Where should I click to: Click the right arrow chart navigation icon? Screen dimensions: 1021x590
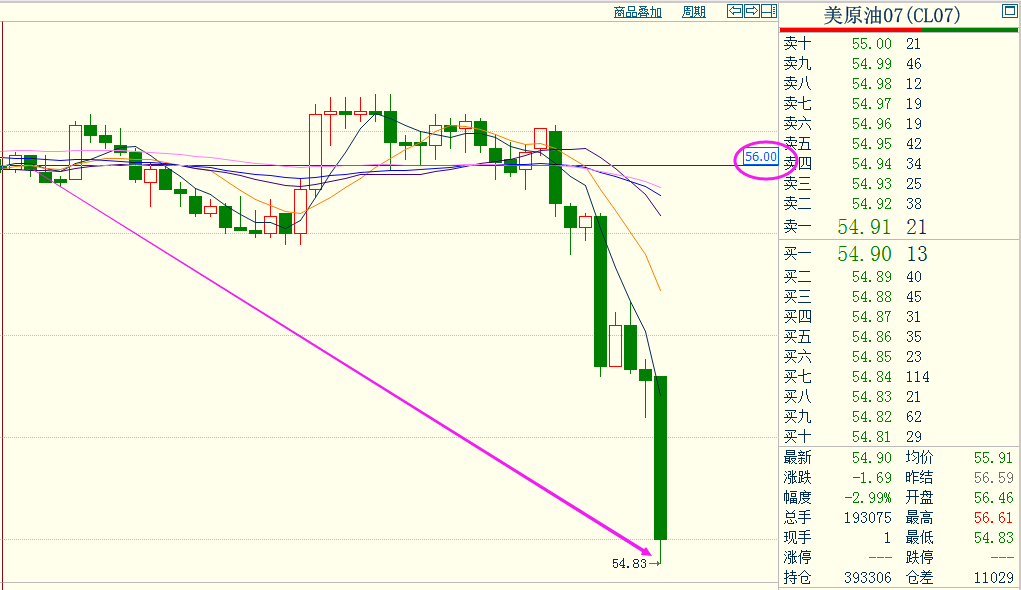[x=751, y=11]
